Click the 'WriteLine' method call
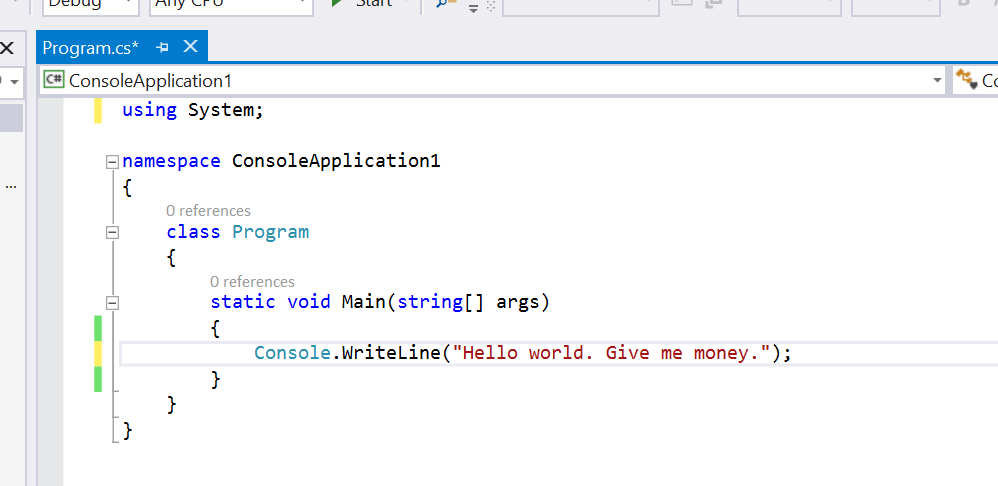Viewport: 998px width, 486px height. pyautogui.click(x=391, y=352)
